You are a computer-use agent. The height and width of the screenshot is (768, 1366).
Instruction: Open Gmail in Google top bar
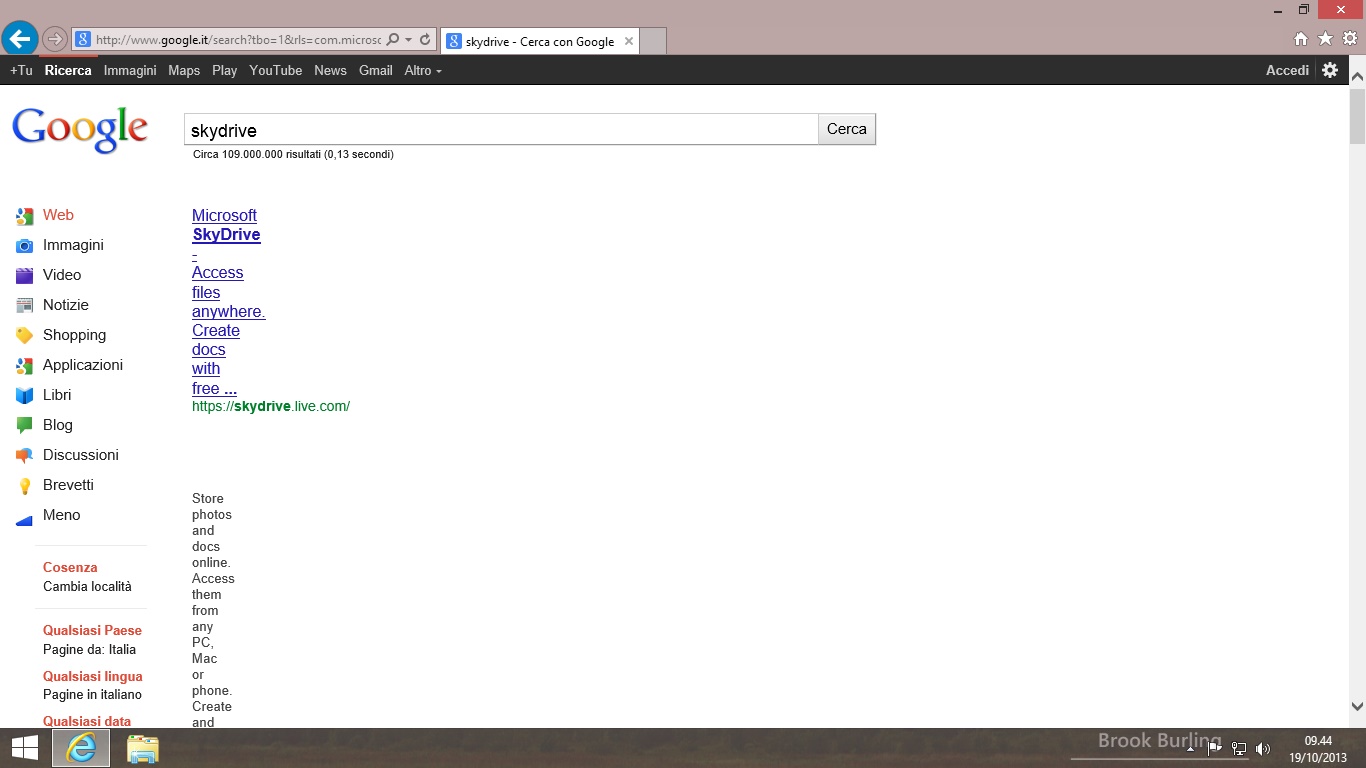pyautogui.click(x=376, y=70)
